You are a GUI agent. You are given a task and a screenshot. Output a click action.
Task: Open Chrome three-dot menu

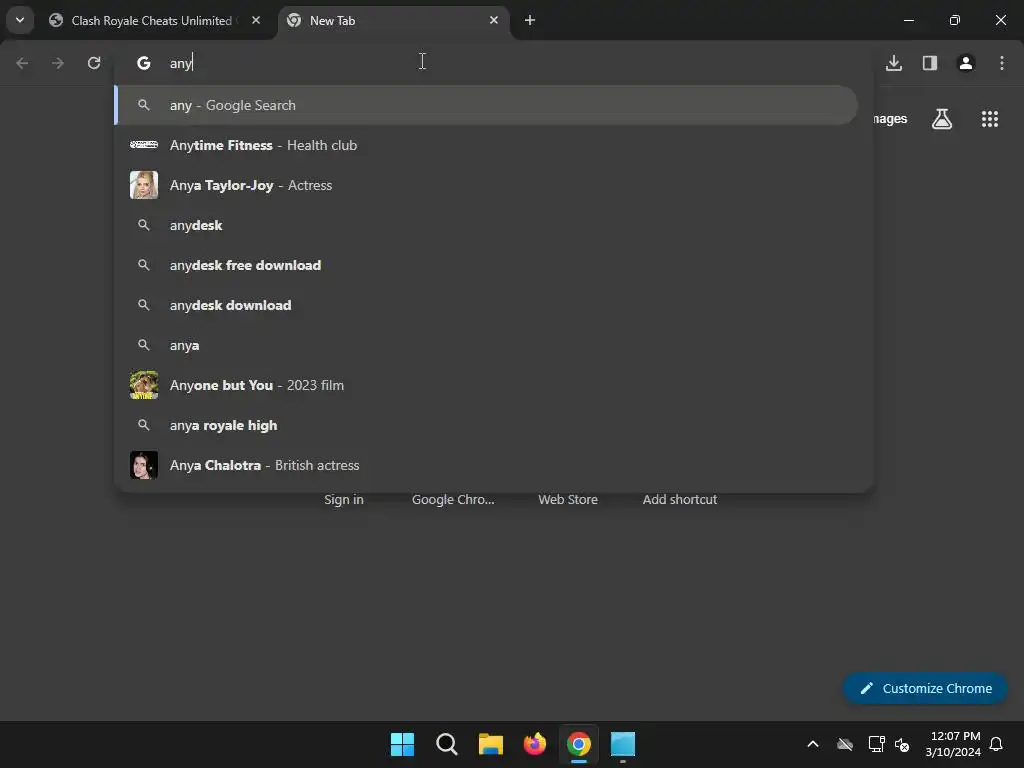[x=1002, y=63]
